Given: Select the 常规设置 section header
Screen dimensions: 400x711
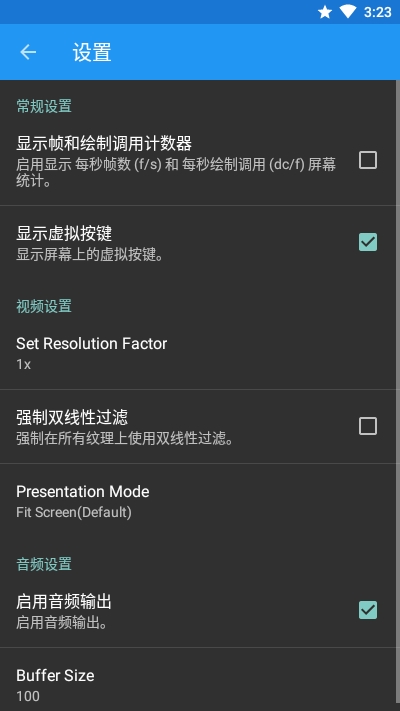Looking at the screenshot, I should click(x=44, y=106).
